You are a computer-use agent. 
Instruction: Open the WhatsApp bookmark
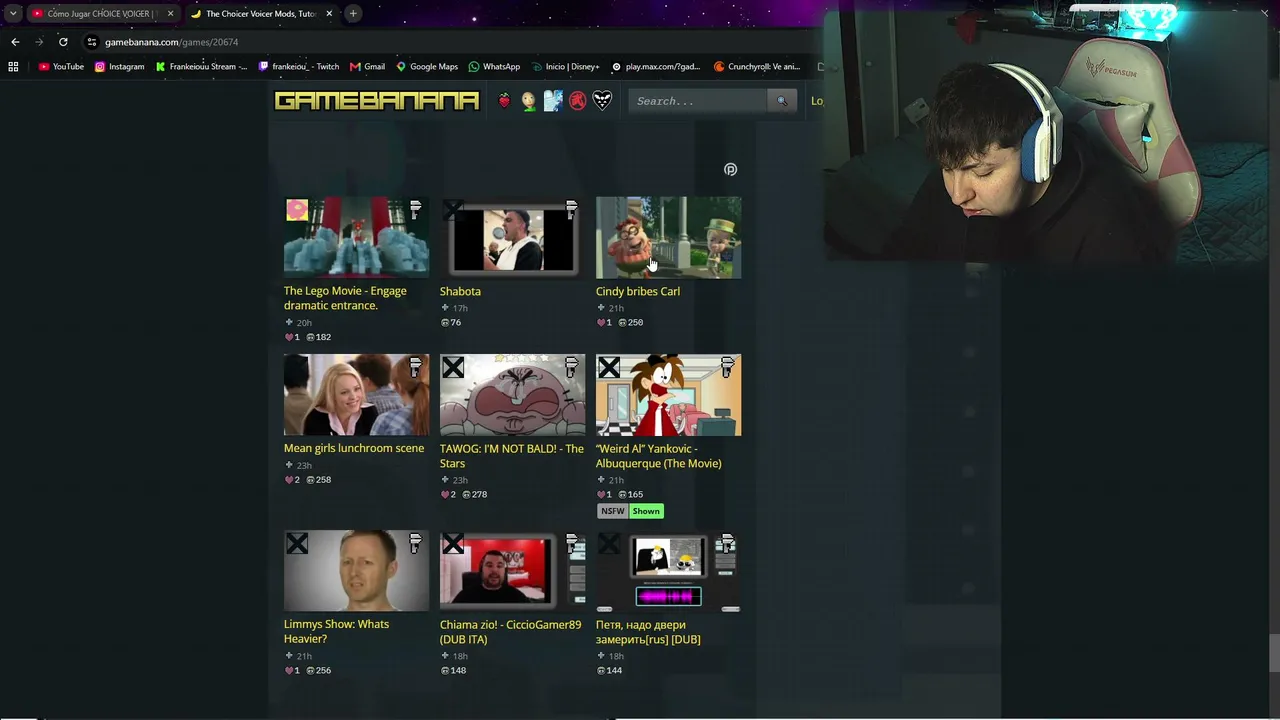click(x=494, y=67)
